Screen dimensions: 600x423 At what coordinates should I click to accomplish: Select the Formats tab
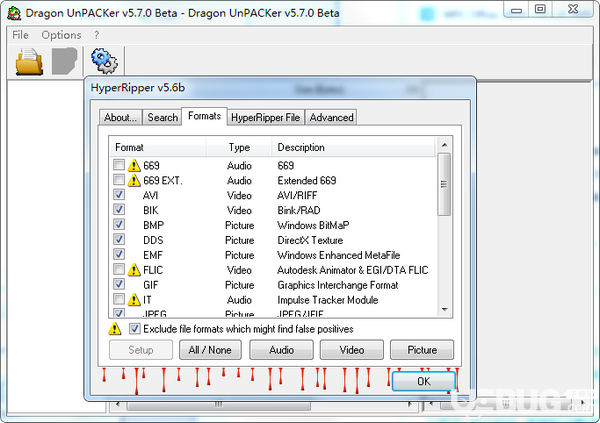point(204,116)
